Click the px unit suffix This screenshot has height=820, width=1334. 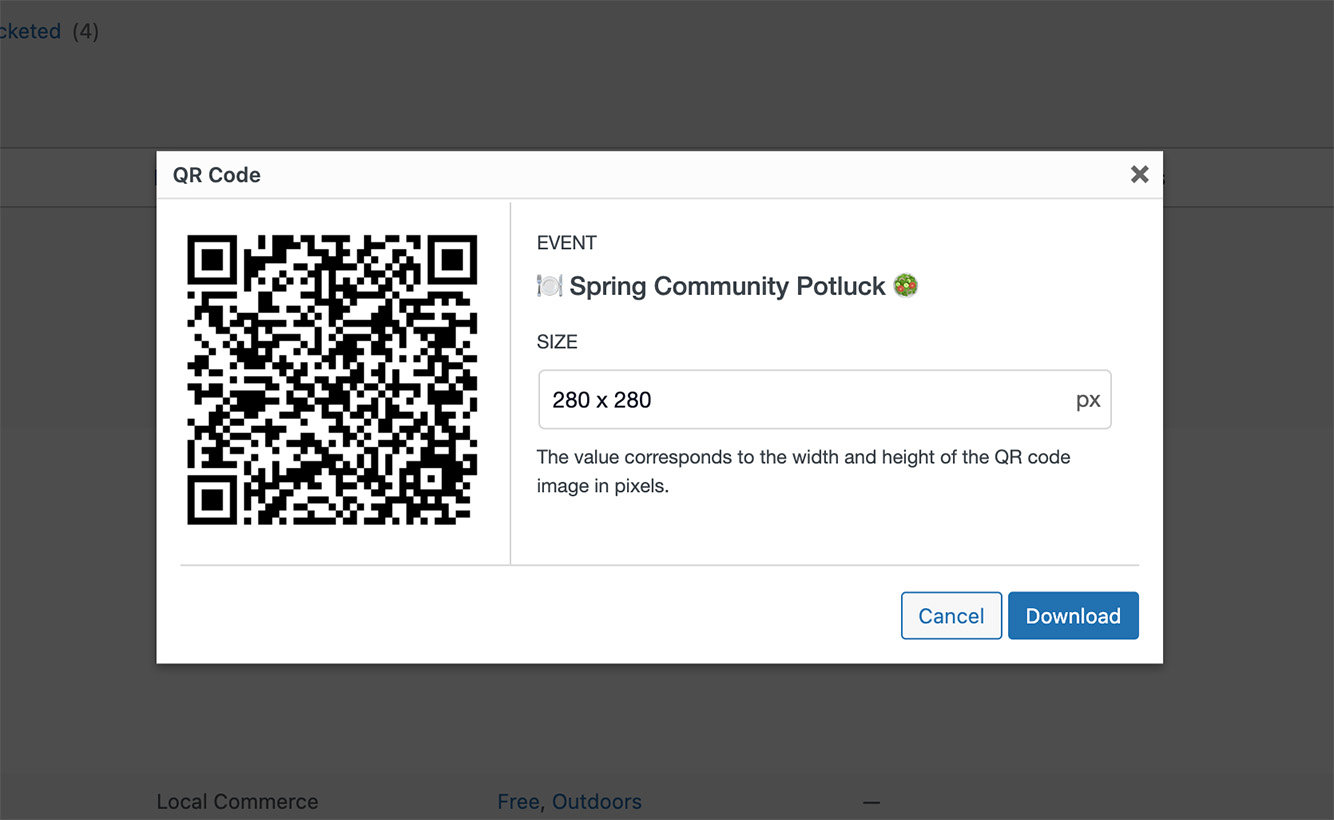coord(1088,400)
